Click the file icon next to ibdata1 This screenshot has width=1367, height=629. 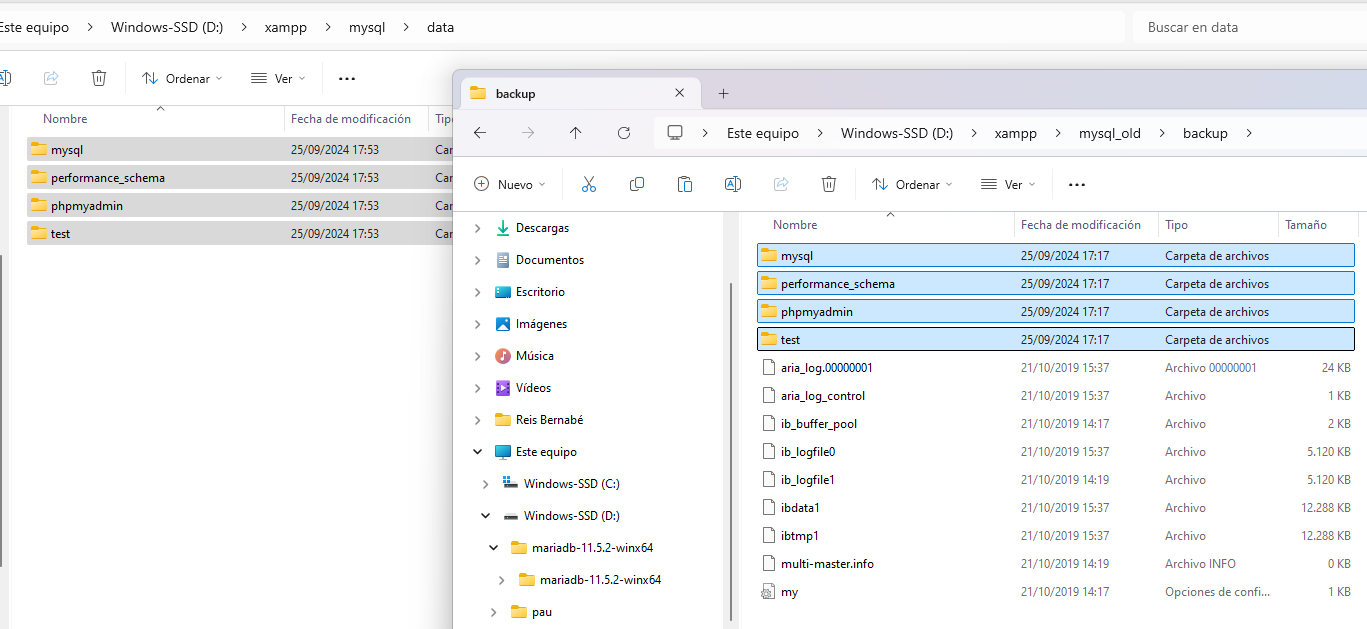(x=768, y=508)
